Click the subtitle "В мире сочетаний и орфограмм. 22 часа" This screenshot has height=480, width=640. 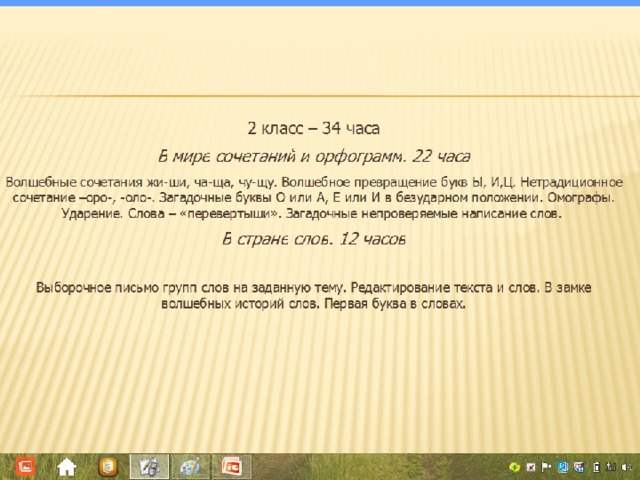314,156
